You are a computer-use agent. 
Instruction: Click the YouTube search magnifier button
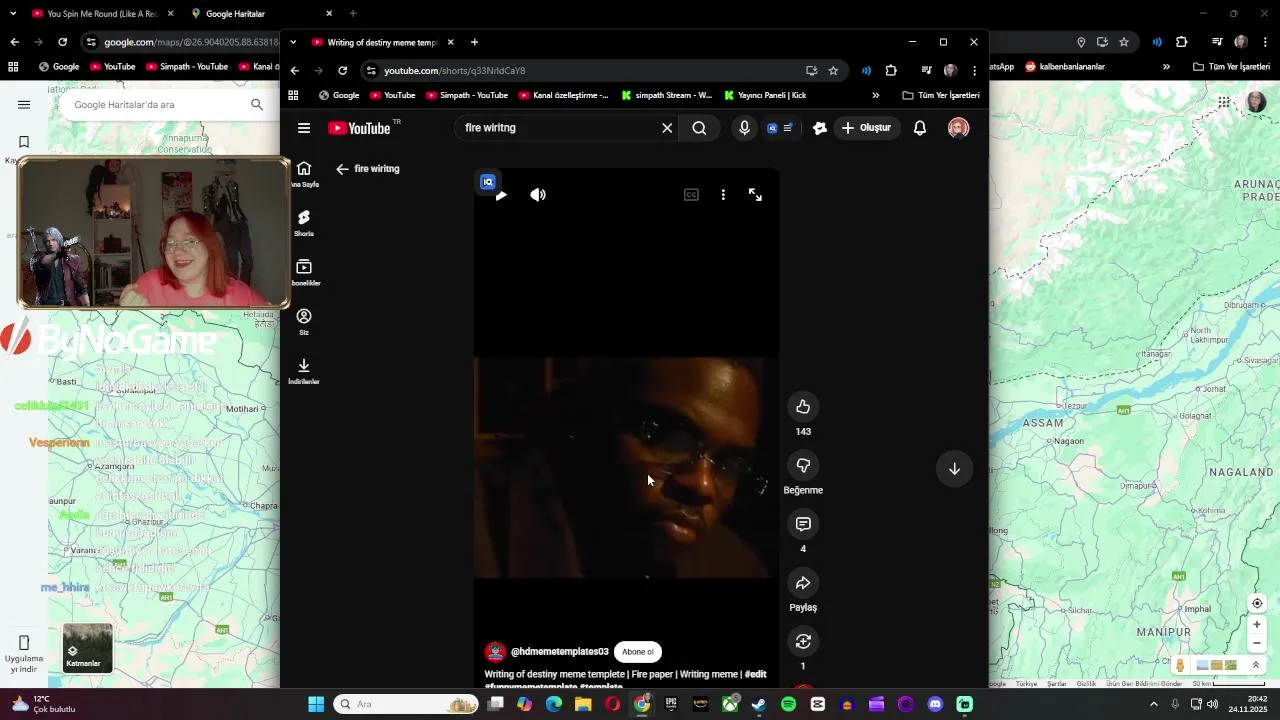pyautogui.click(x=699, y=128)
